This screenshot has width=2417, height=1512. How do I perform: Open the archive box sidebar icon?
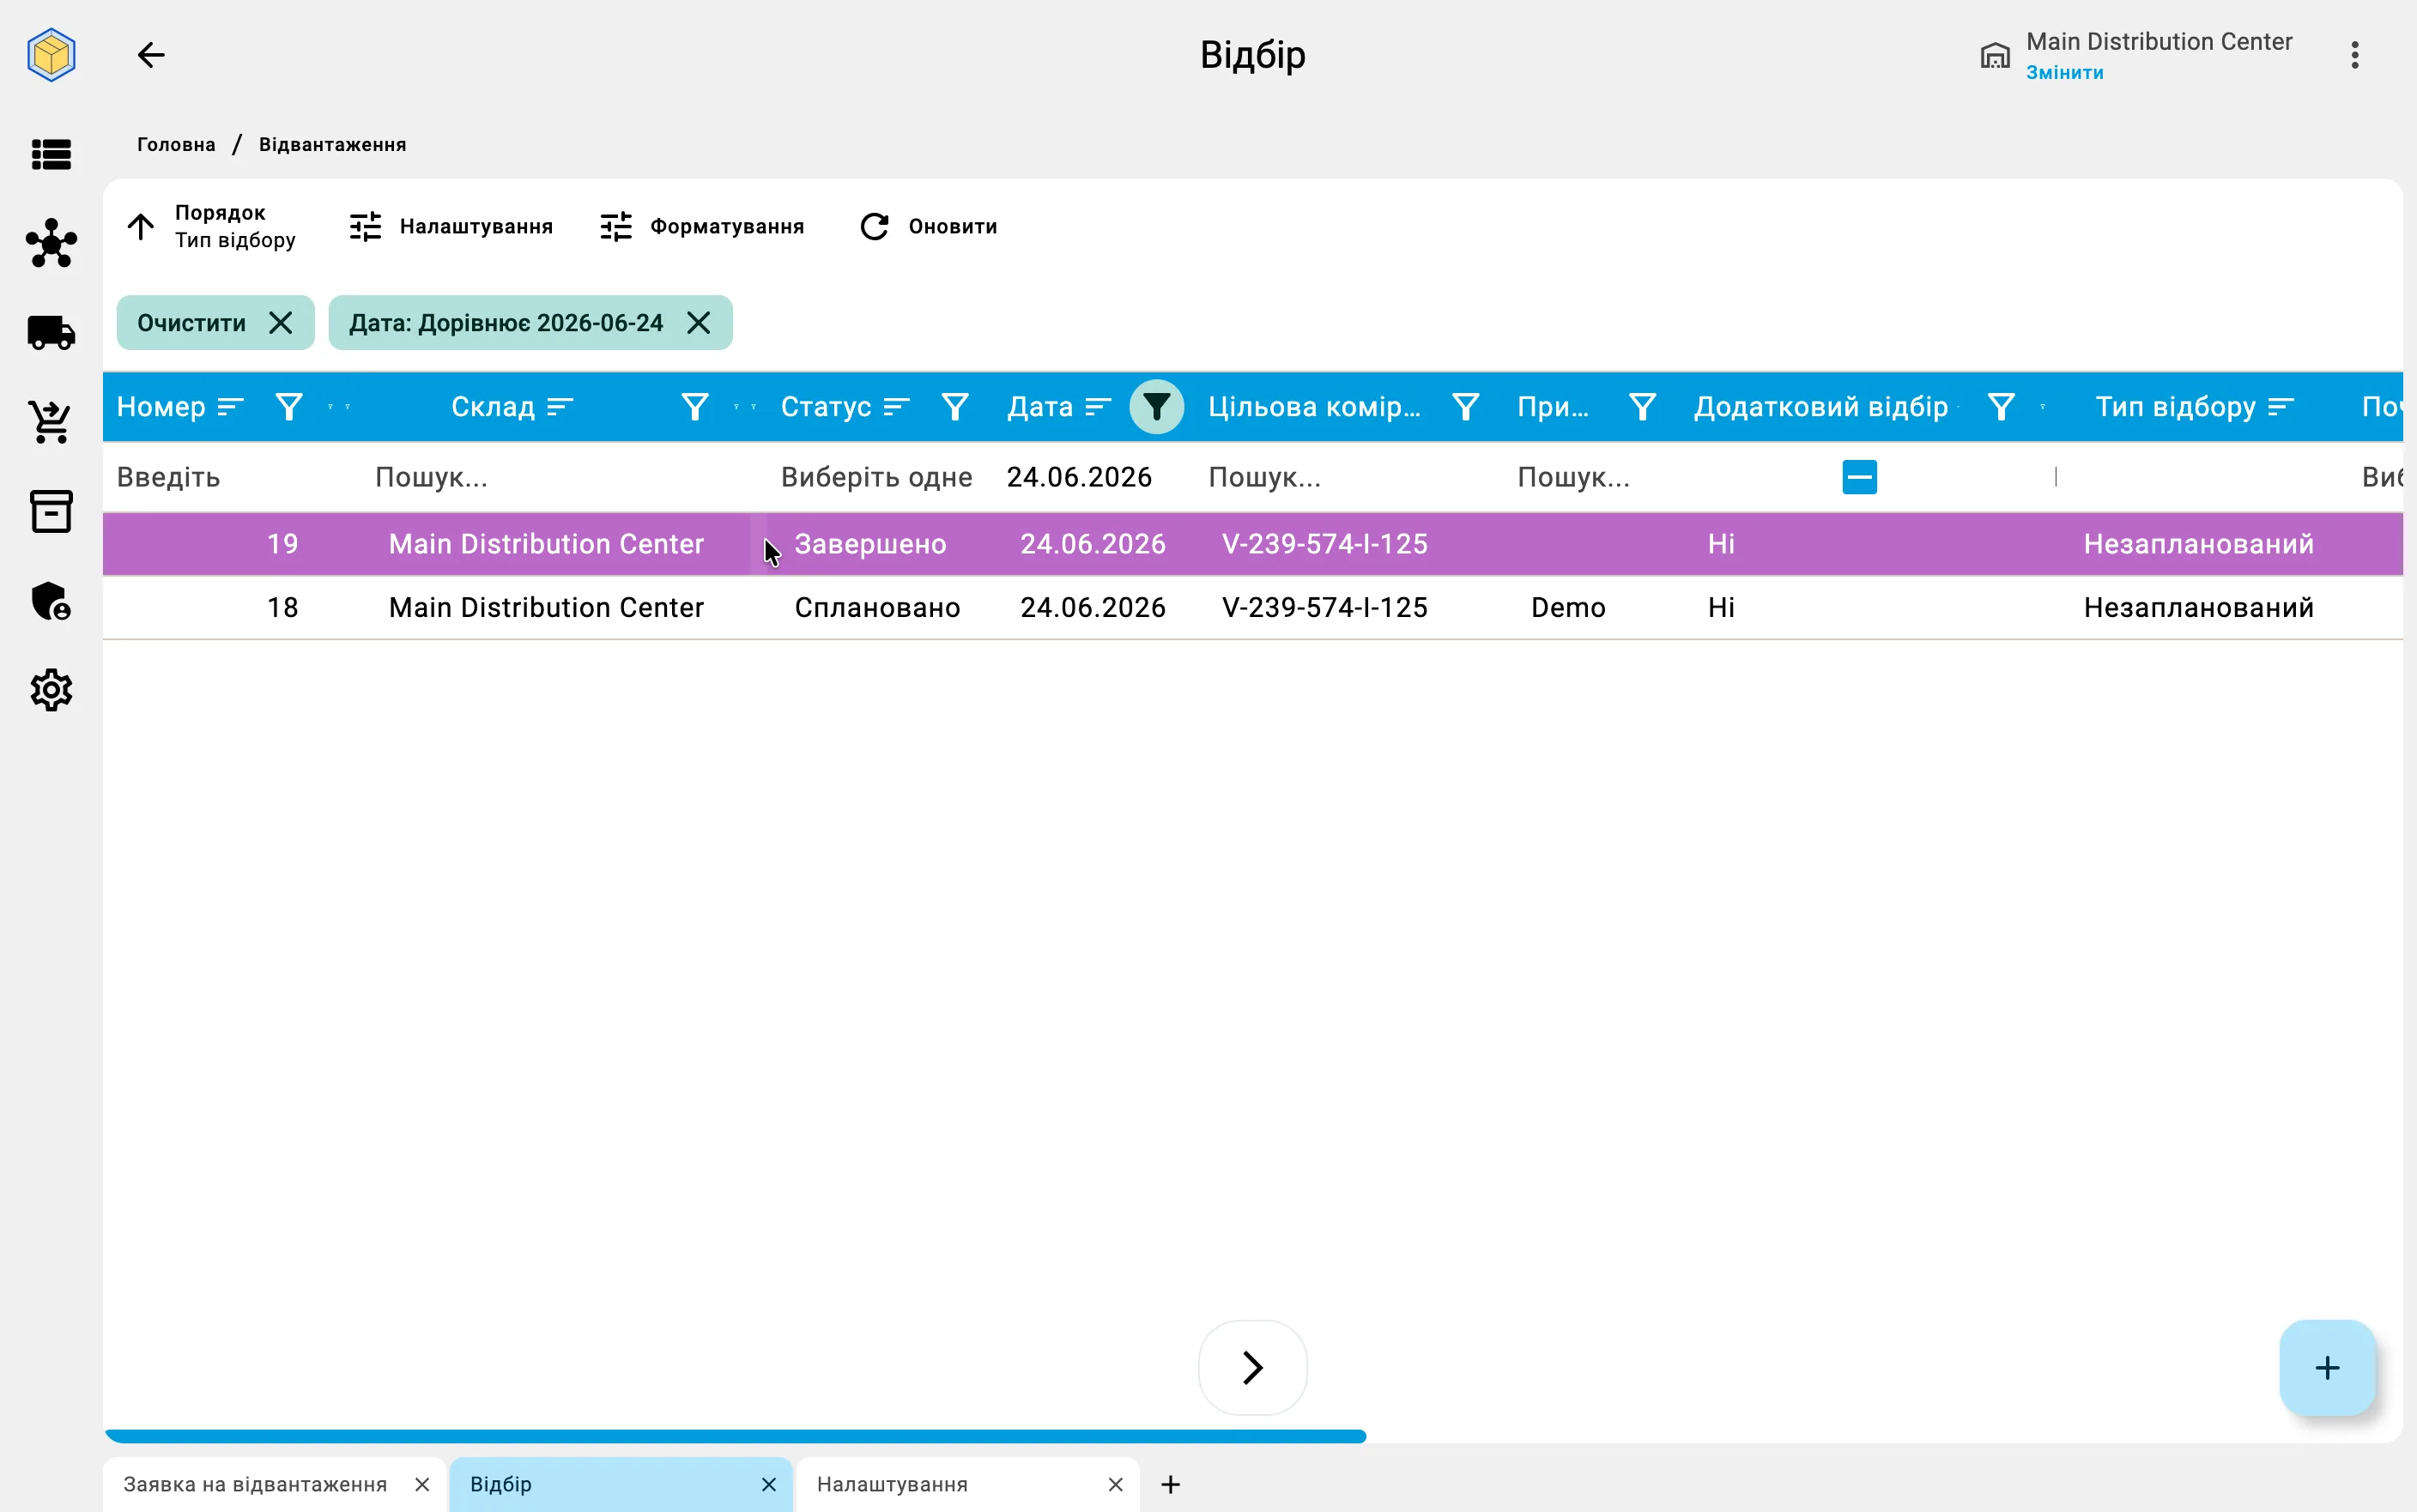[51, 511]
